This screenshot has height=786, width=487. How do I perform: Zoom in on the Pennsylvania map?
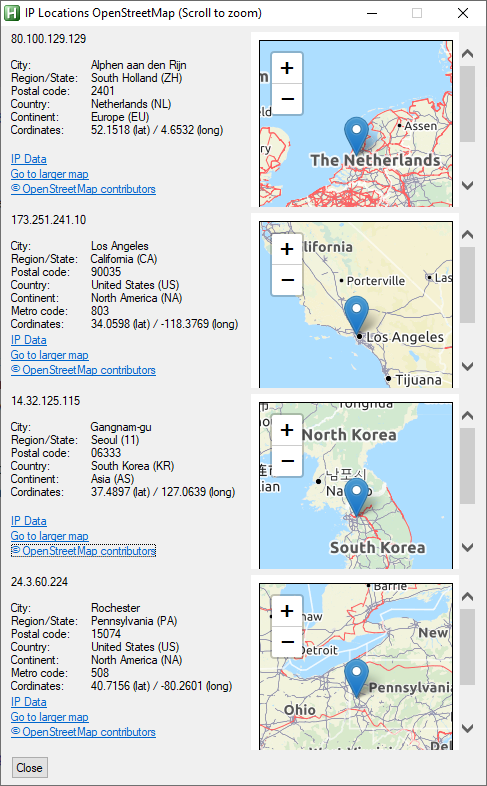287,611
